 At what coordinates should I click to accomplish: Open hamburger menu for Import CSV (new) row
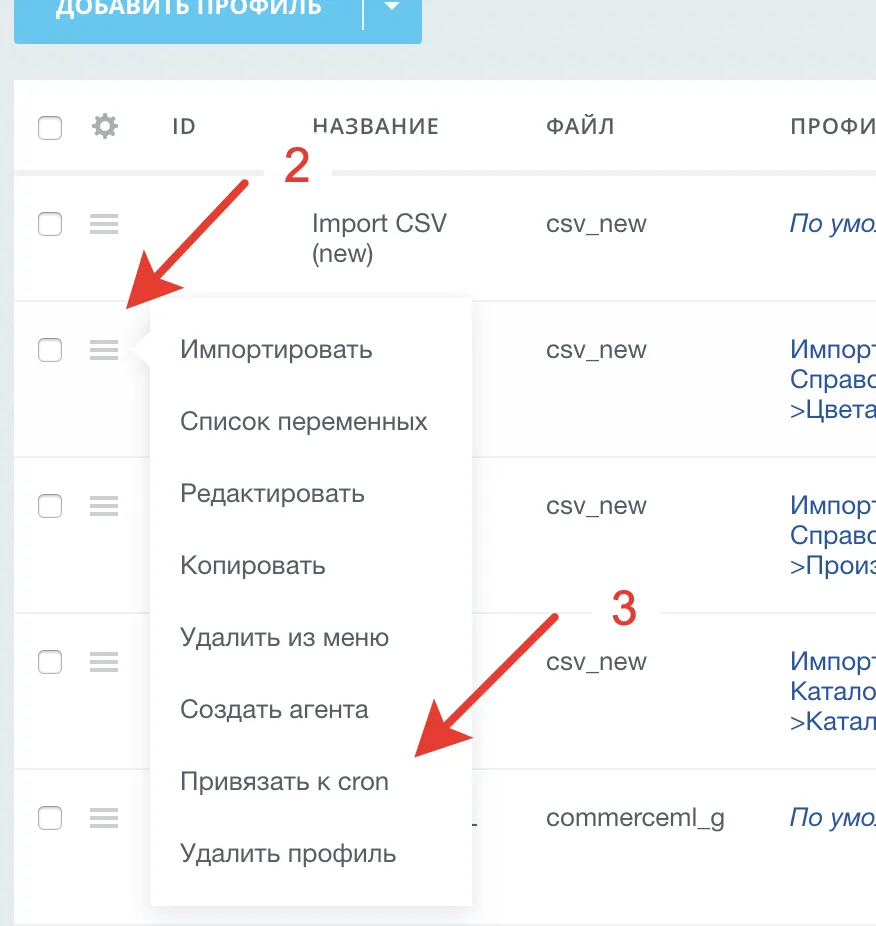(104, 224)
